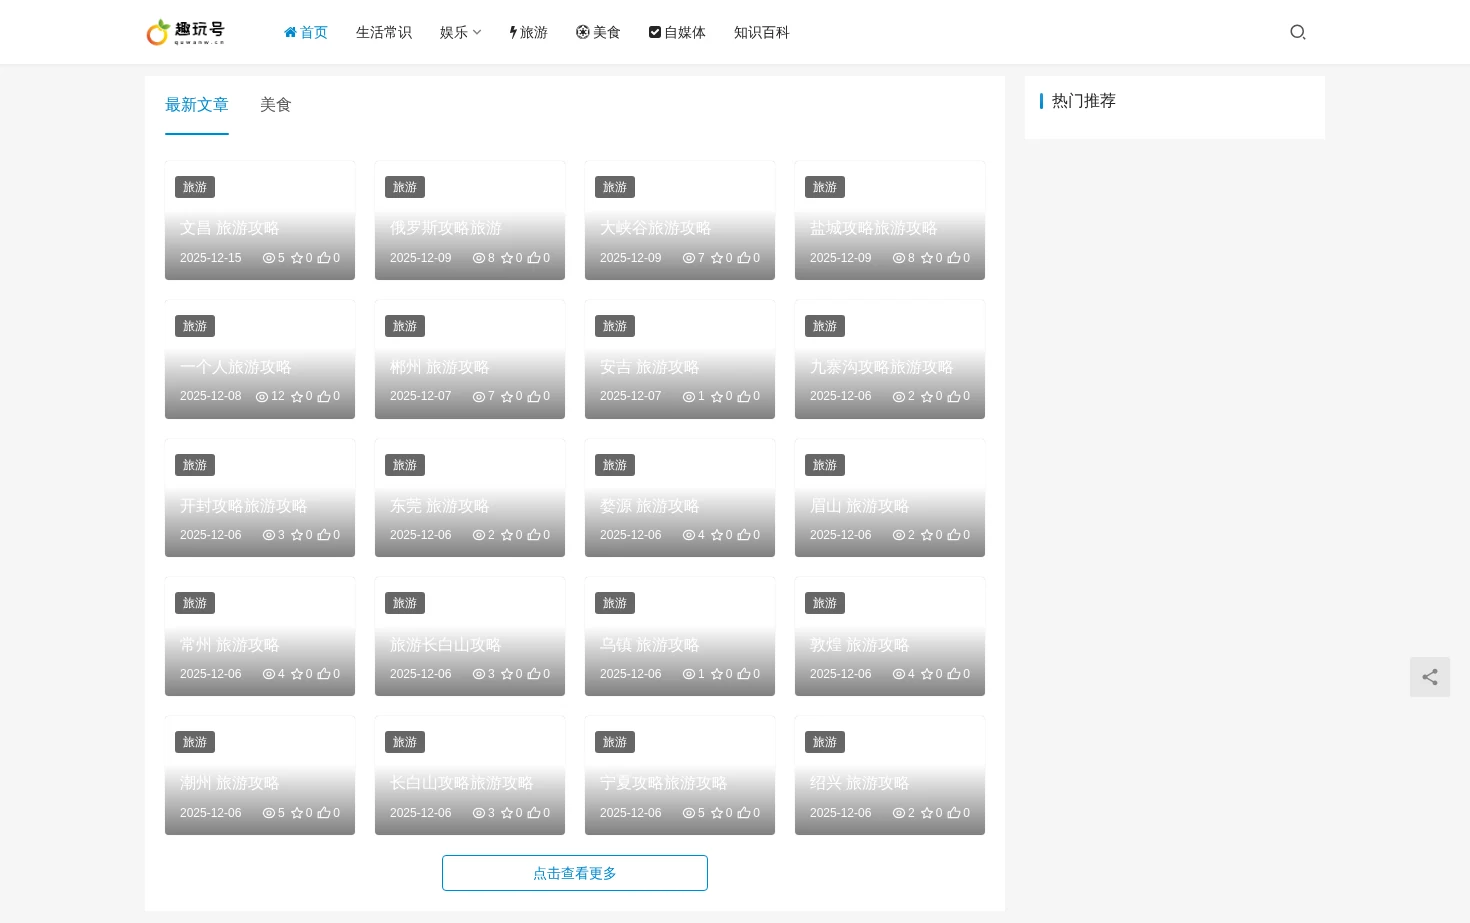Click date 2025-12-15 on 文昌 card
The height and width of the screenshot is (923, 1470).
(210, 258)
